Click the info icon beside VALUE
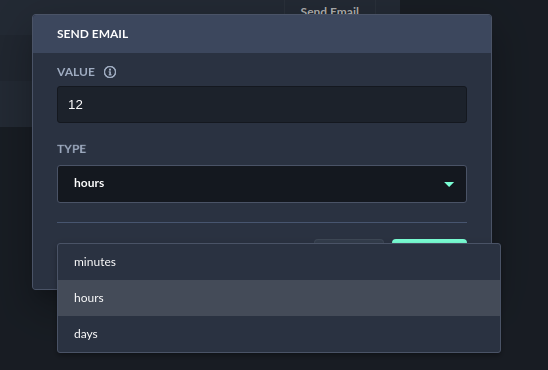This screenshot has width=548, height=370. tap(110, 72)
